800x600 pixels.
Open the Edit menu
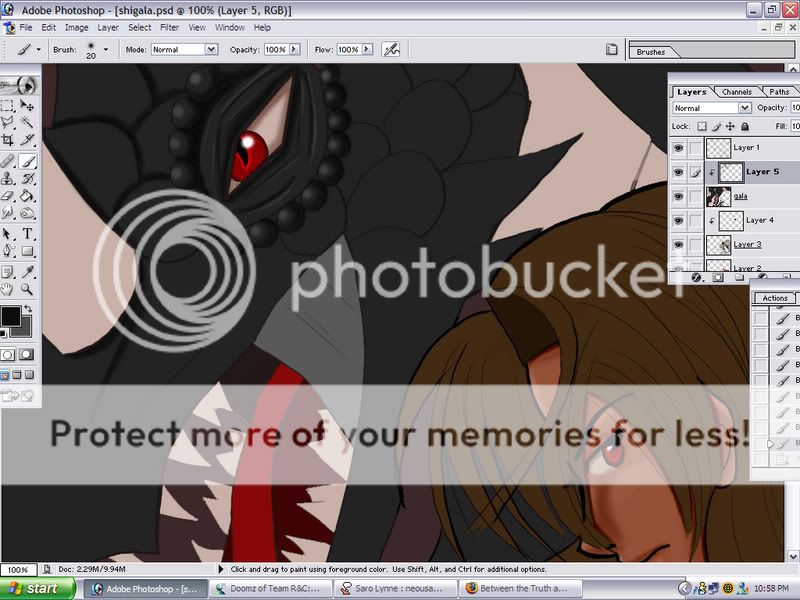tap(48, 28)
